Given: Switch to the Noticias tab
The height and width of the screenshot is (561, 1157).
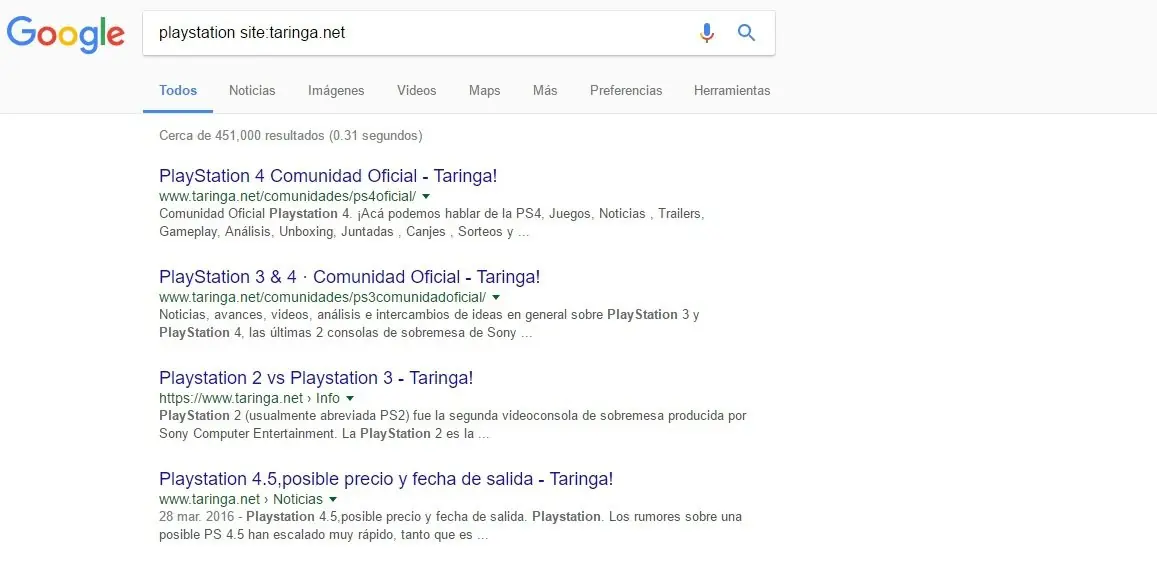Looking at the screenshot, I should click(252, 91).
